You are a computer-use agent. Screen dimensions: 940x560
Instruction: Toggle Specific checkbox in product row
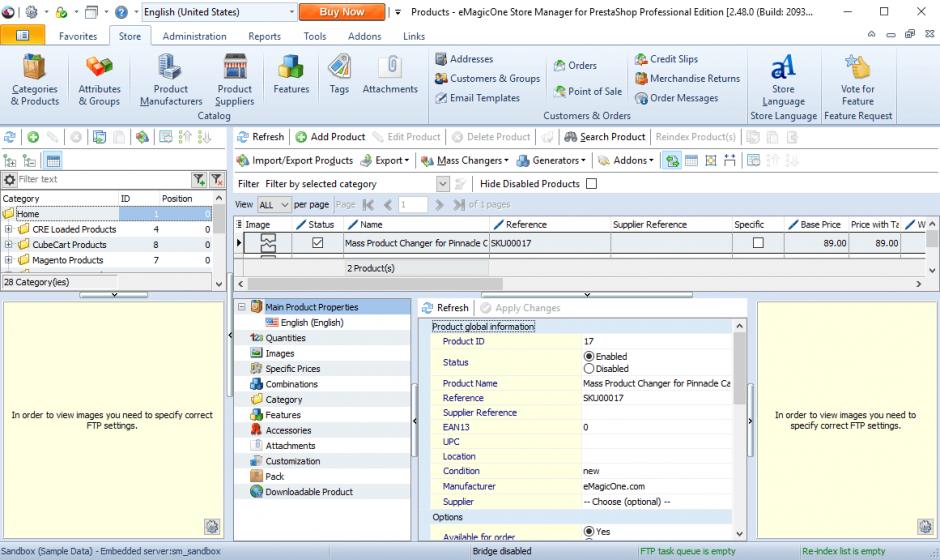[758, 243]
